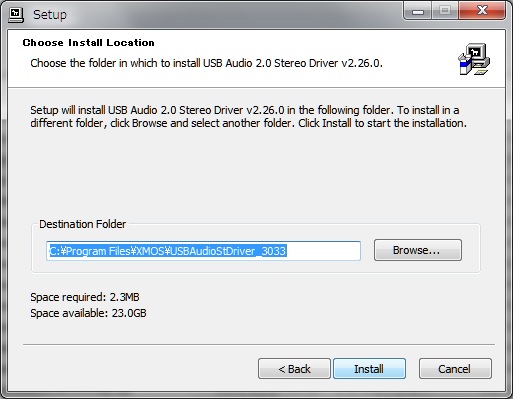Click the Choose Install Location heading
523x408 pixels.
(88, 43)
